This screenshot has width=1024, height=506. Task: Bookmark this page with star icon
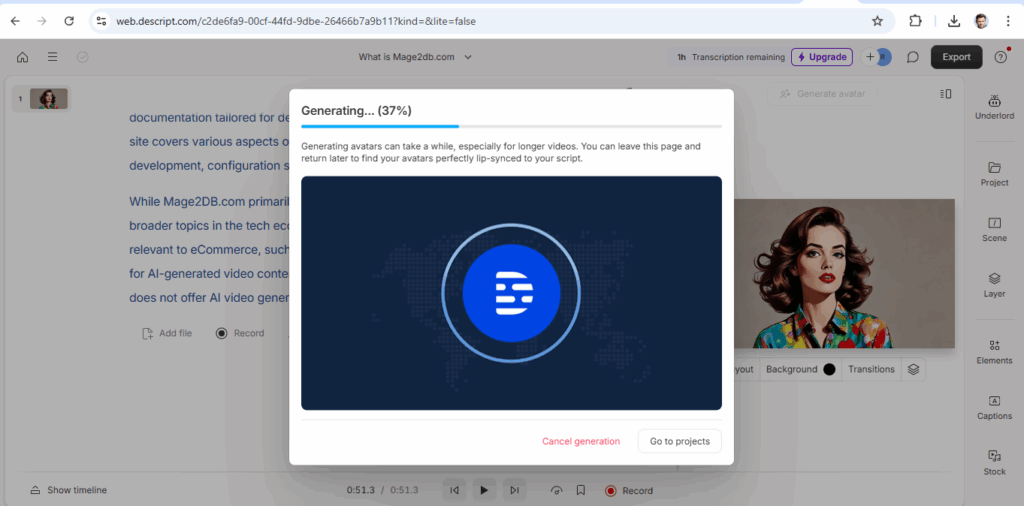click(x=877, y=21)
